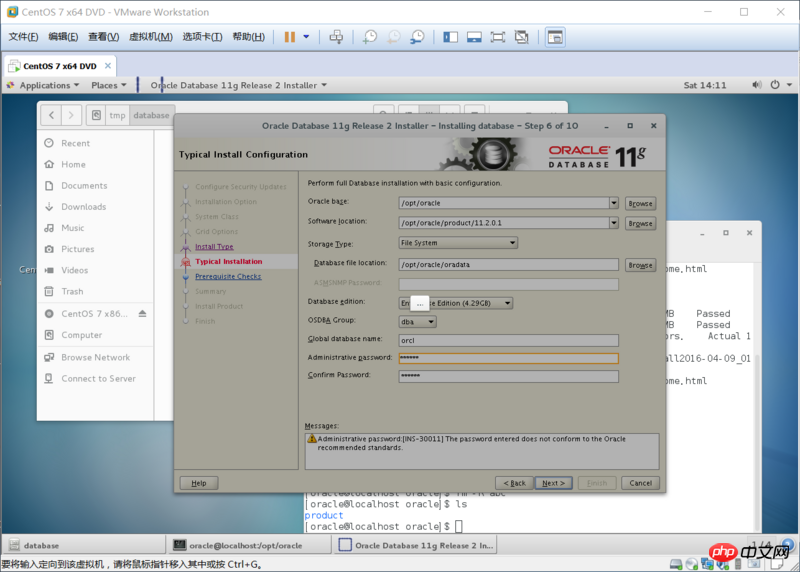Click the Global database name field
Viewport: 800px width, 572px height.
pos(509,340)
